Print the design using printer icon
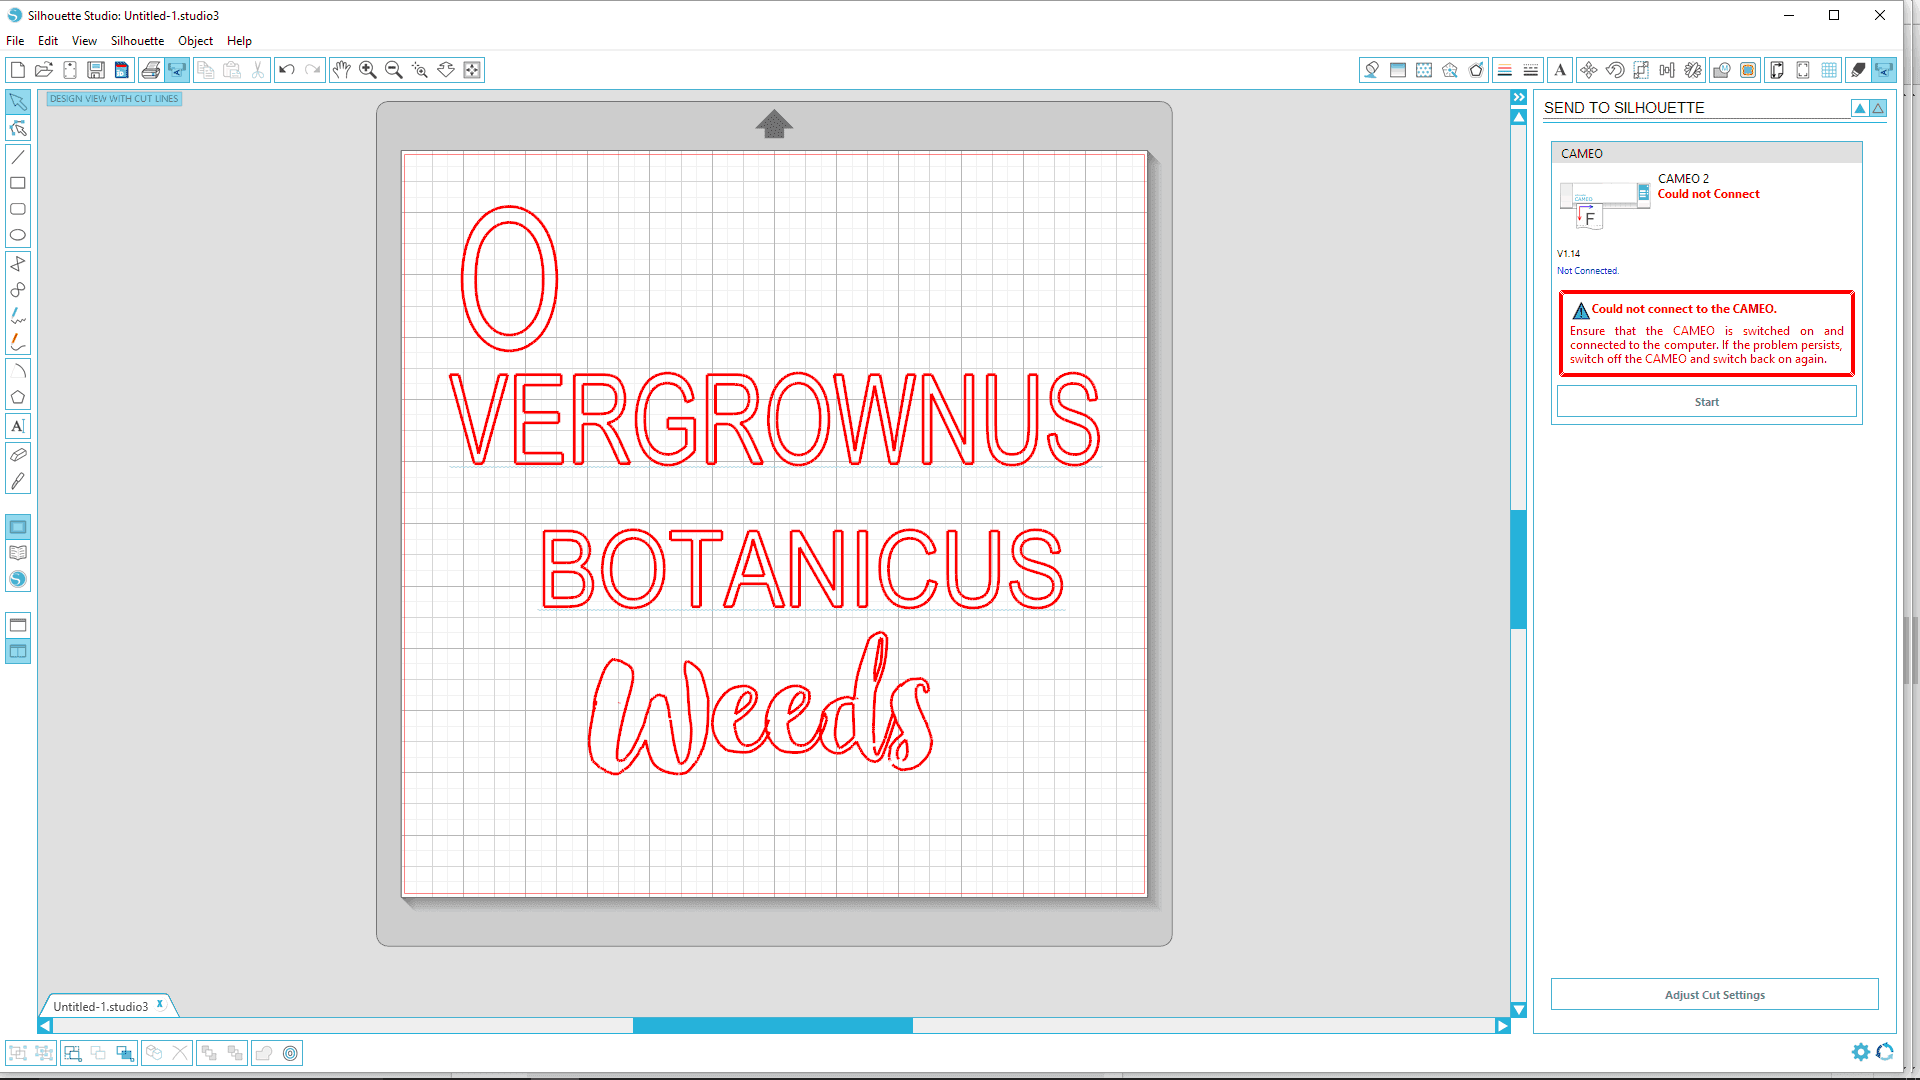1920x1080 pixels. click(150, 70)
